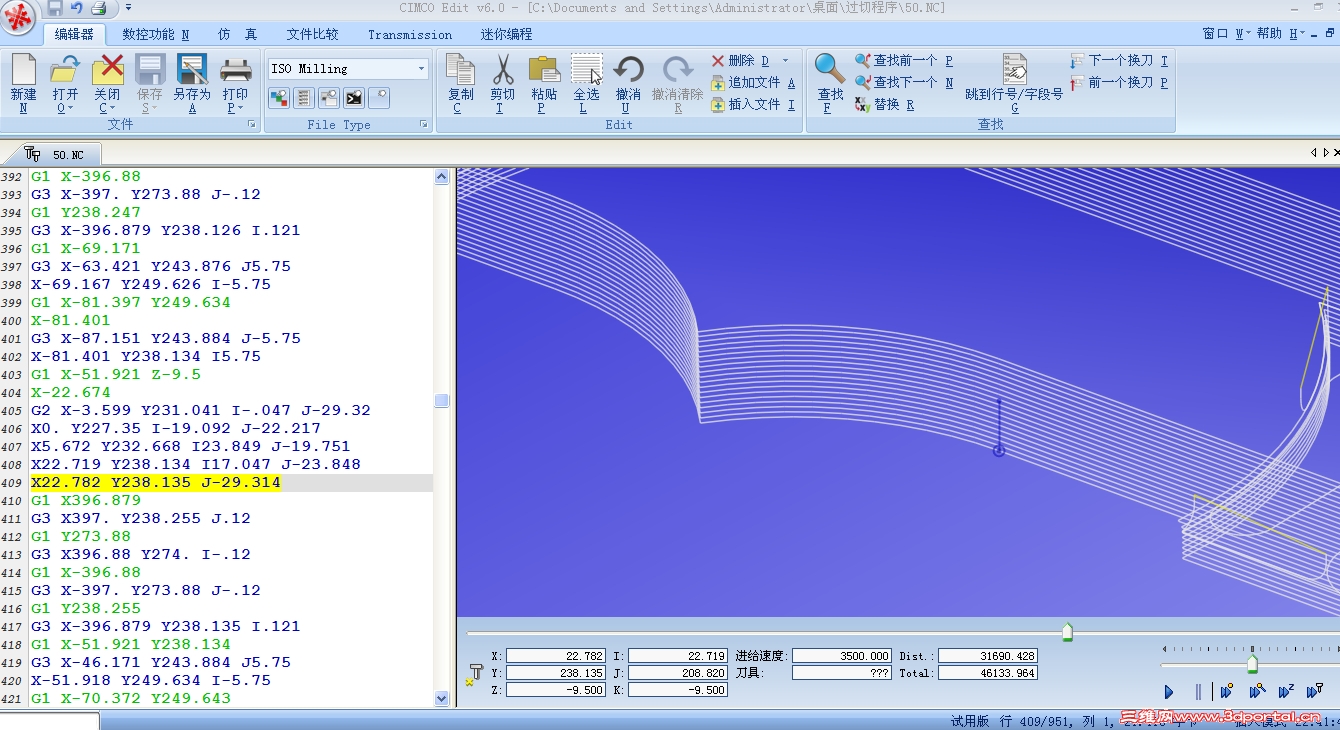Image resolution: width=1340 pixels, height=730 pixels.
Task: Click the black console File Type icon
Action: click(x=354, y=98)
